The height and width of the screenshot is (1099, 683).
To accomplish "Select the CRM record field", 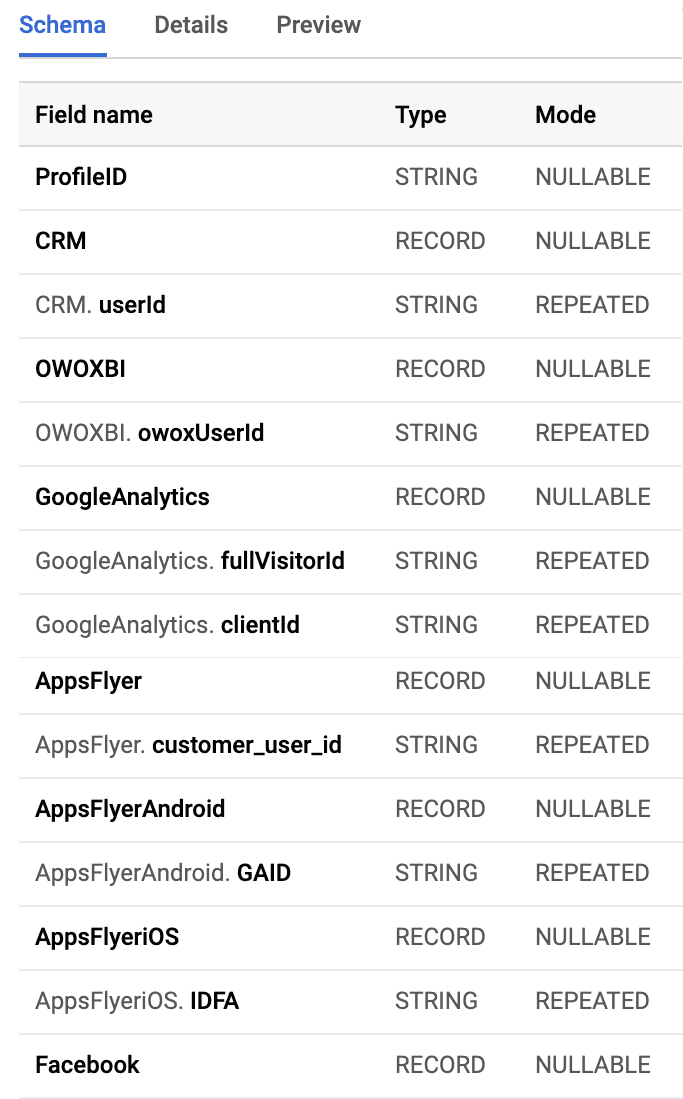I will 61,241.
